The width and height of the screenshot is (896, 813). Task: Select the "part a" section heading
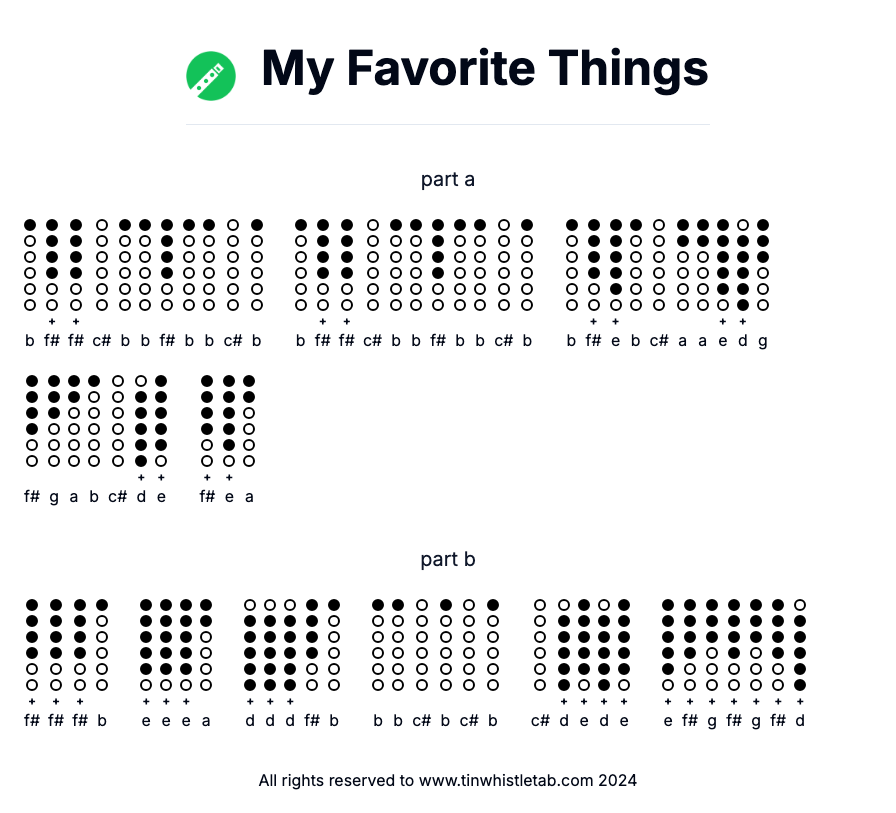[x=448, y=179]
